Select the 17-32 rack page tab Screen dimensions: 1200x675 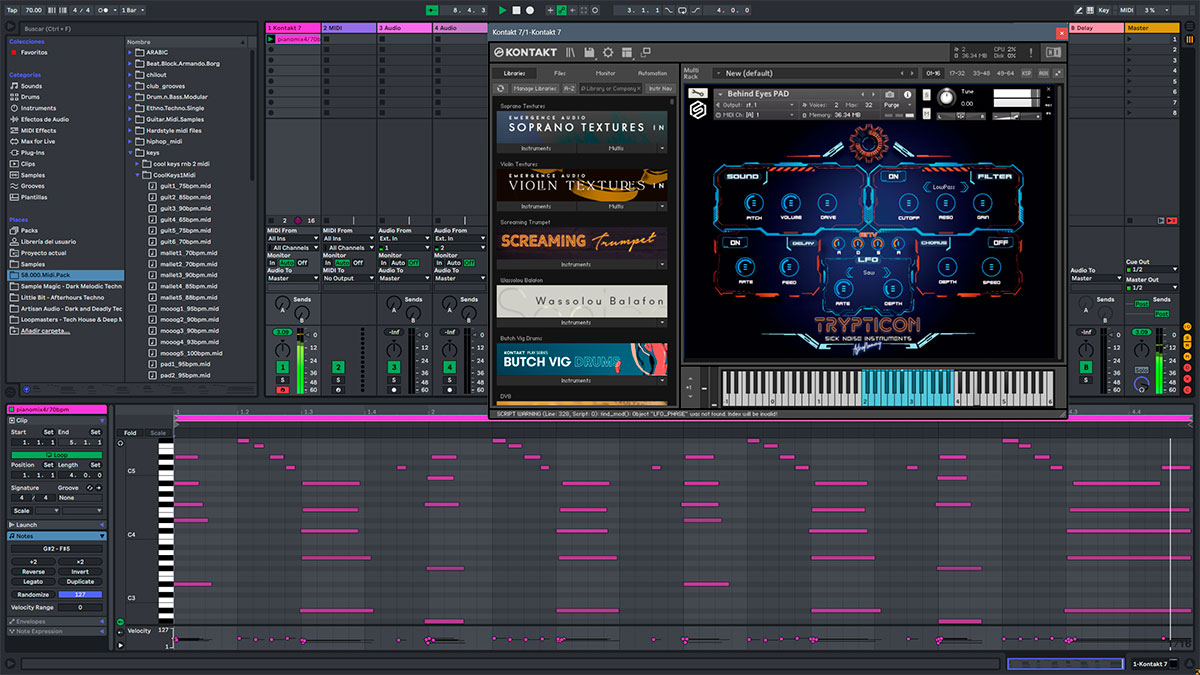tap(957, 73)
